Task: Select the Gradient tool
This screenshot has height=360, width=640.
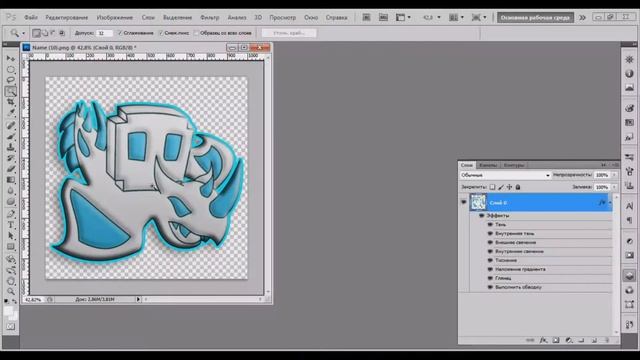Action: click(11, 180)
